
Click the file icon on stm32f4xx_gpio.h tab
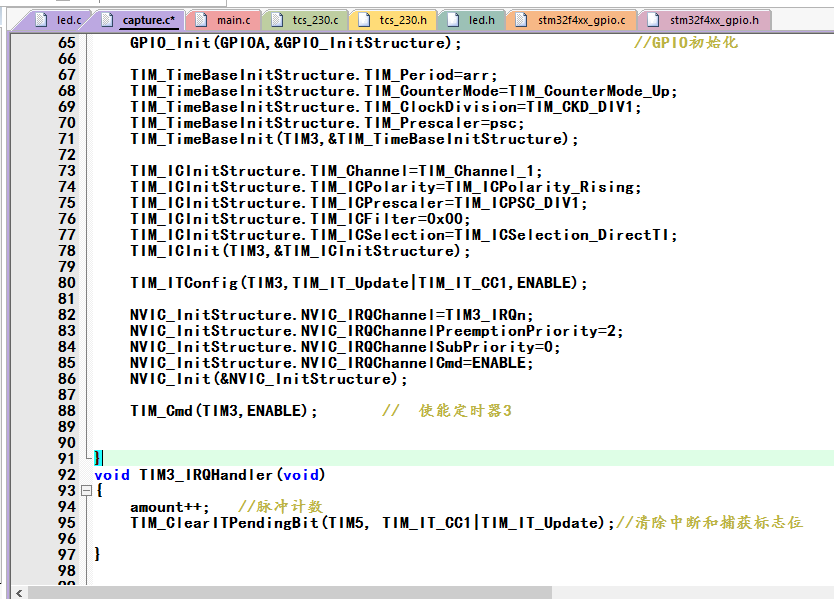(x=654, y=20)
